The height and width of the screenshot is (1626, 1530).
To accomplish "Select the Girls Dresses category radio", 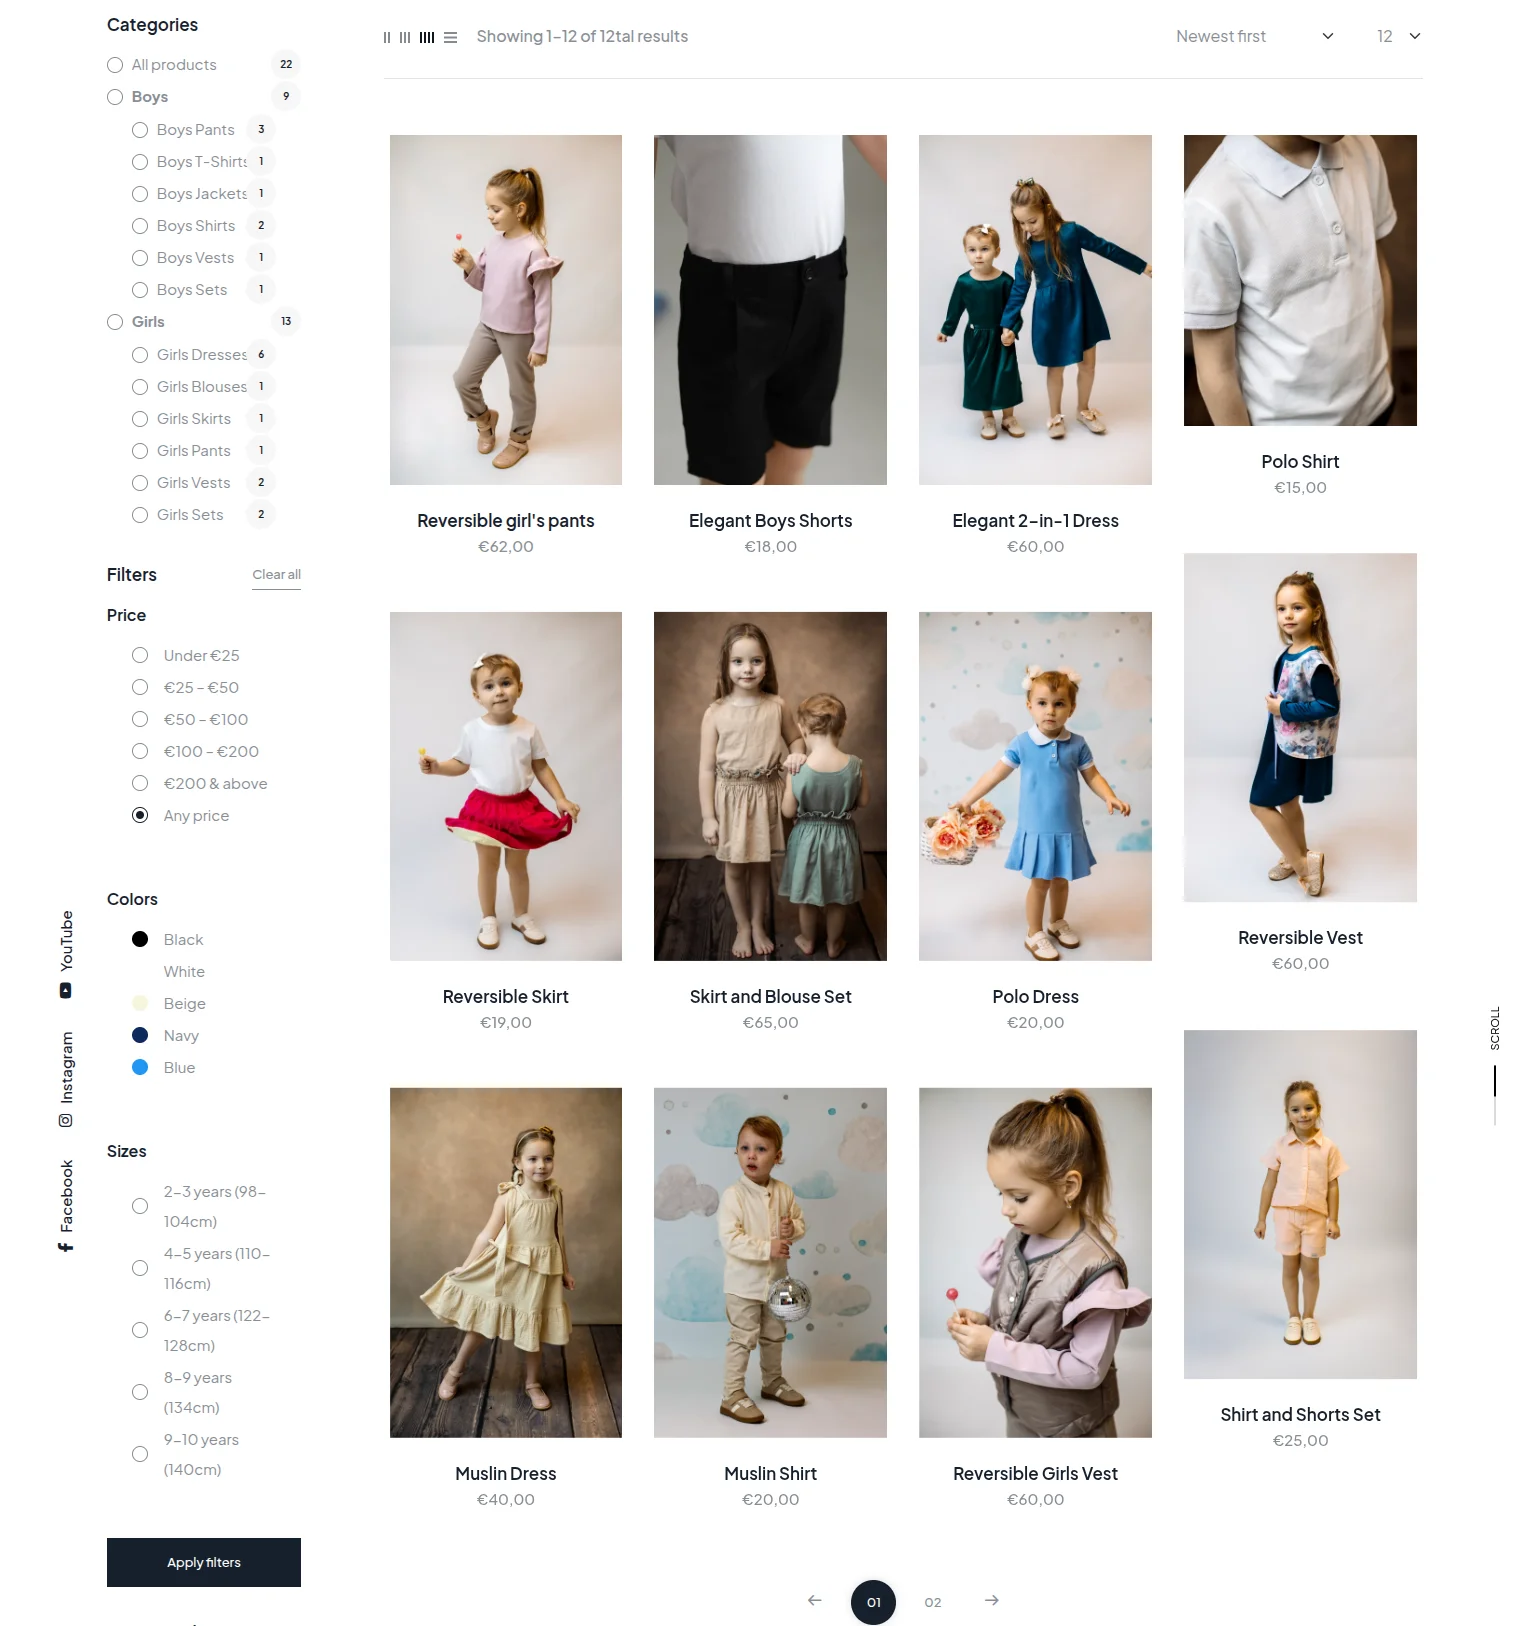I will pos(140,355).
